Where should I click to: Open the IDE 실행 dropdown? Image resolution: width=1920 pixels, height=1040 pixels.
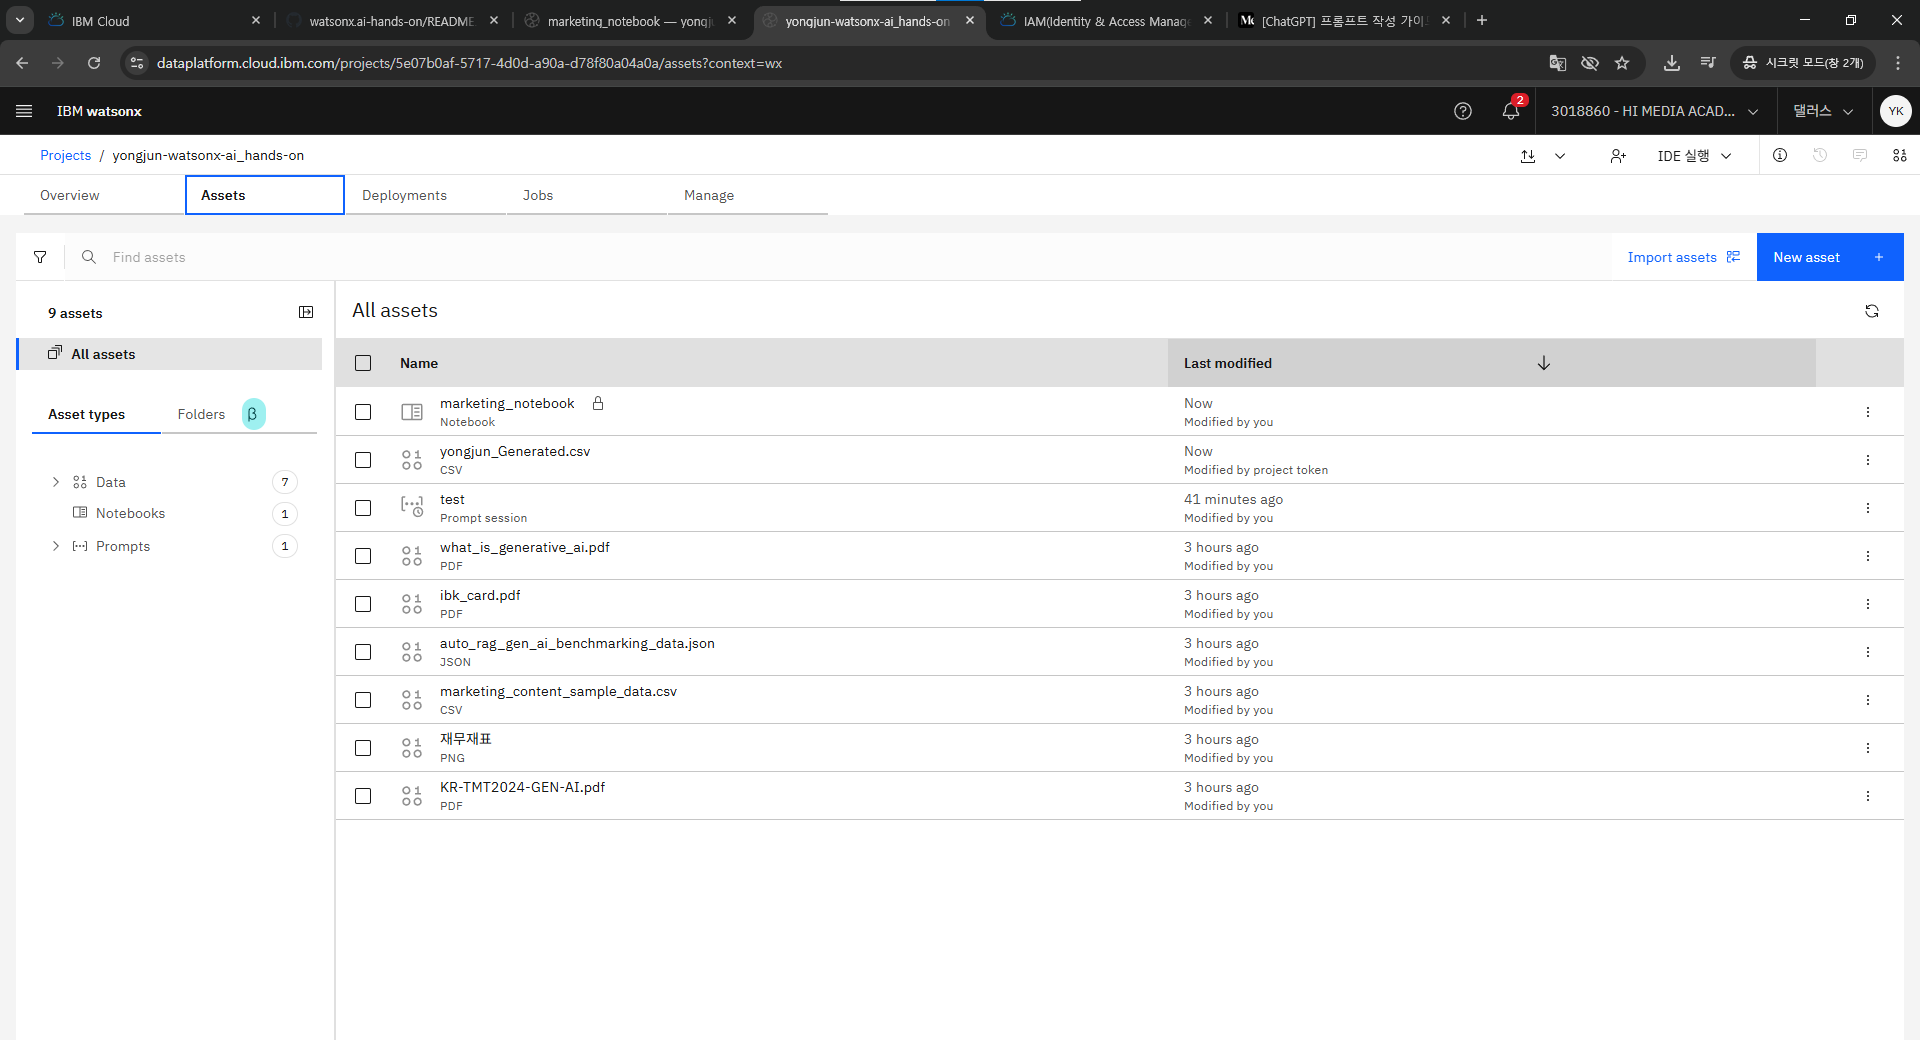pos(1694,156)
